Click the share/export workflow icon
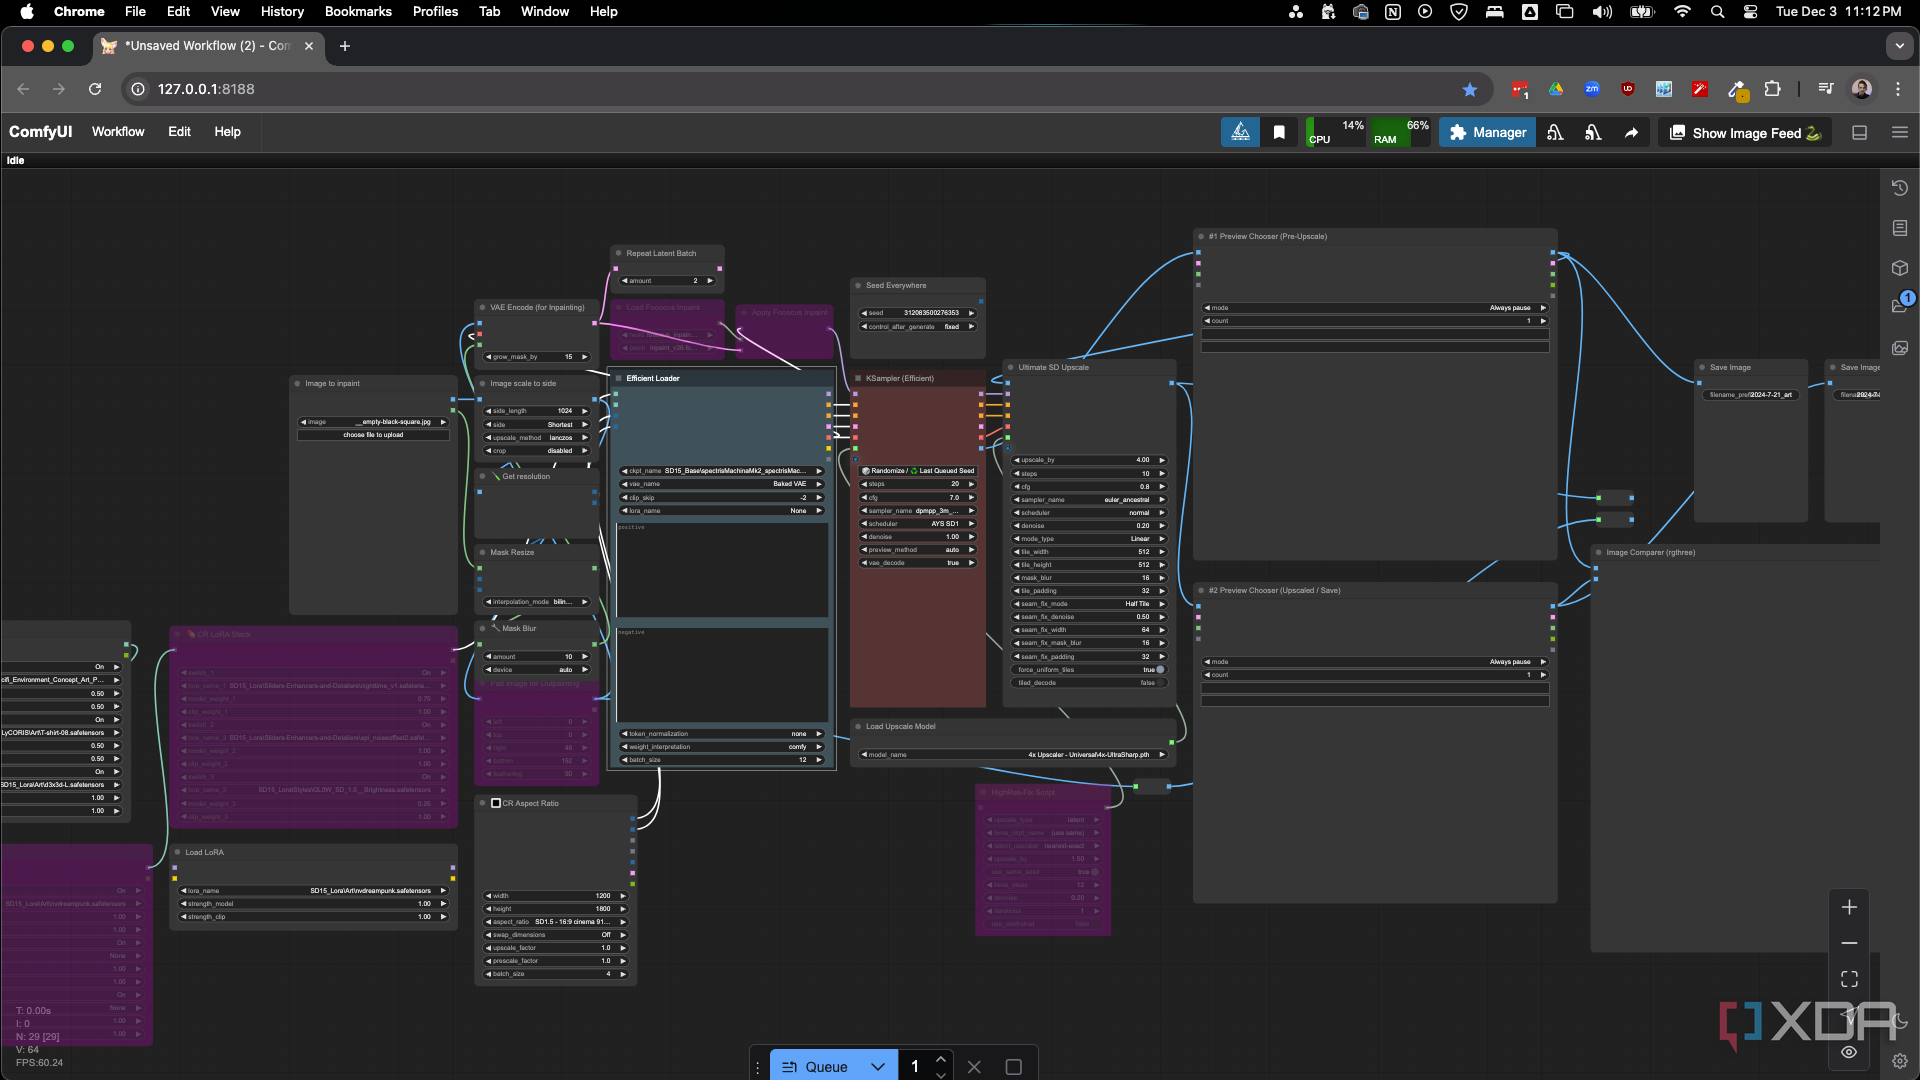Image resolution: width=1920 pixels, height=1080 pixels. [x=1630, y=132]
